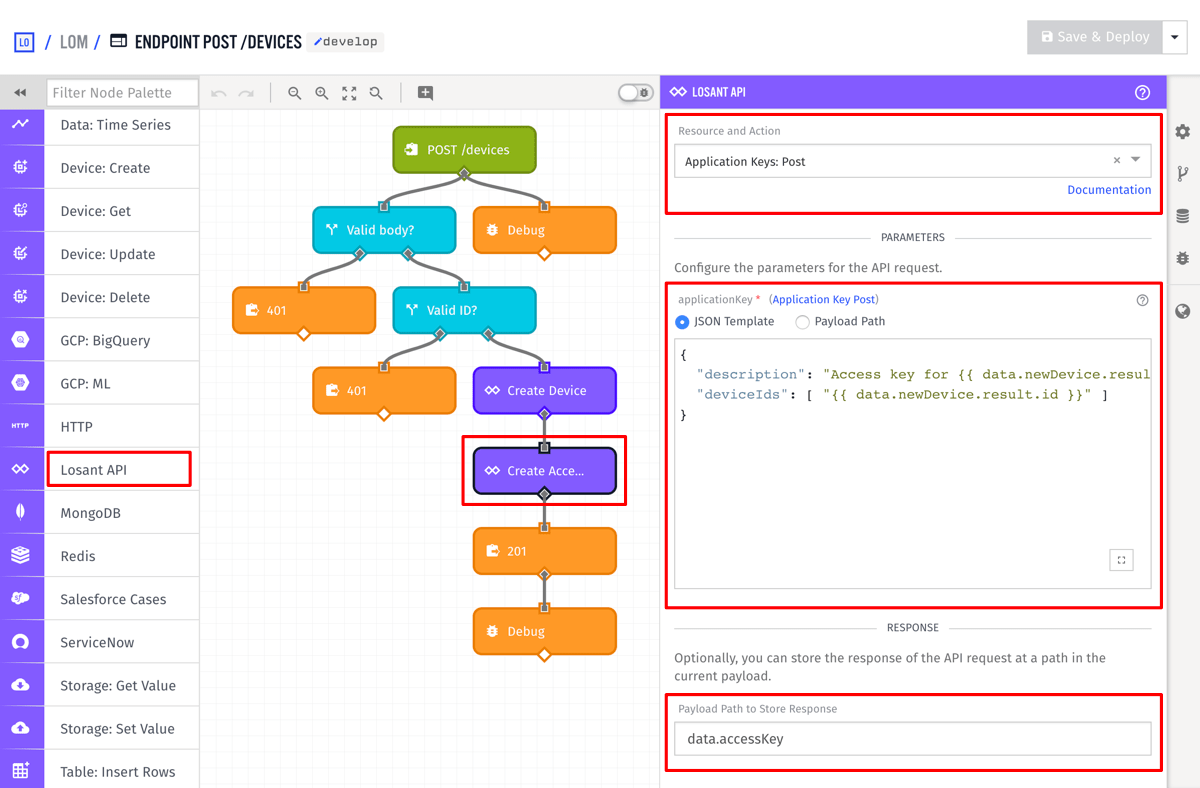Image resolution: width=1200 pixels, height=788 pixels.
Task: Fit workflow to screen with the expand icon
Action: tap(349, 93)
